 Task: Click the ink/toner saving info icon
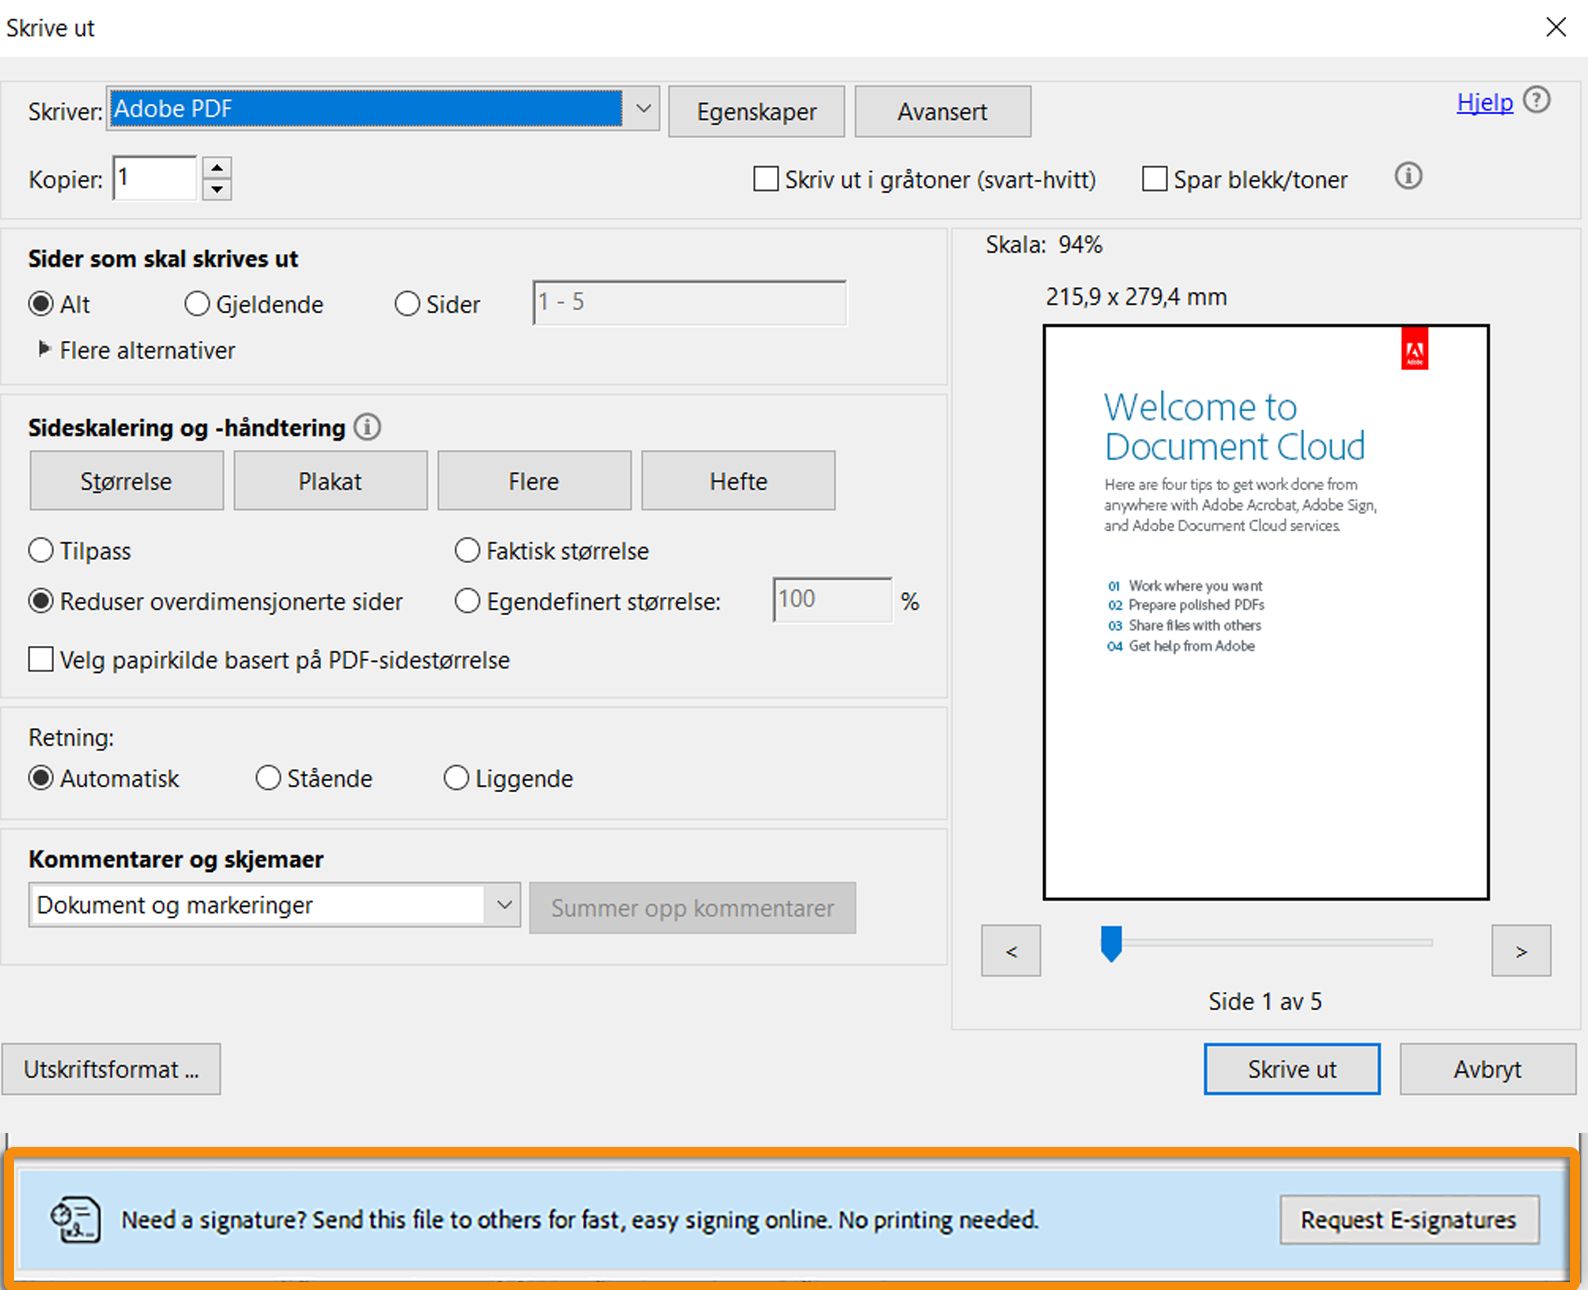(x=1408, y=177)
